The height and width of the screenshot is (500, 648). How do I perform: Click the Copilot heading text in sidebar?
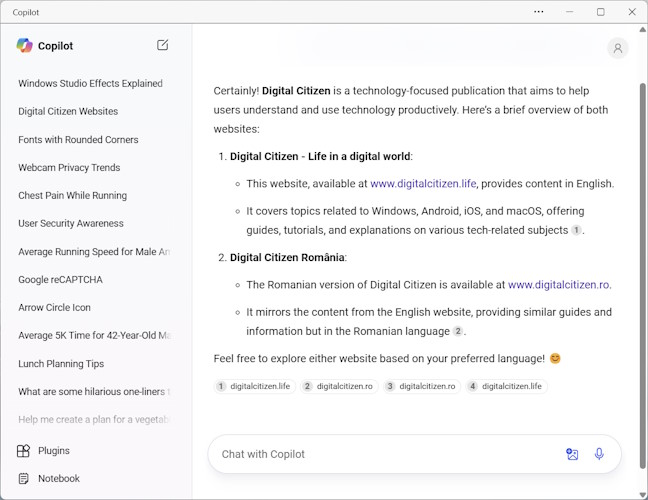(55, 46)
